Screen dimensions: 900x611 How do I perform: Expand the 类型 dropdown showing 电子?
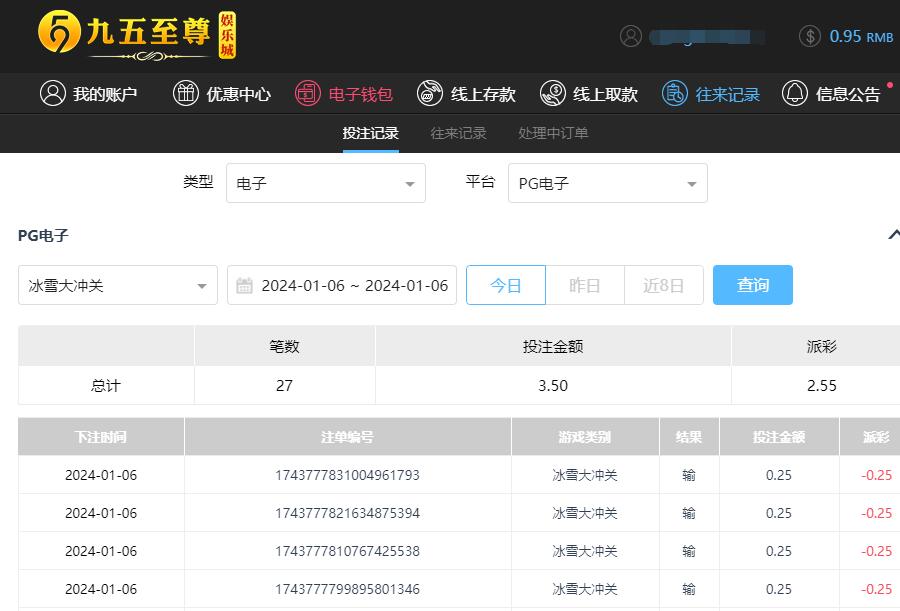(x=326, y=184)
